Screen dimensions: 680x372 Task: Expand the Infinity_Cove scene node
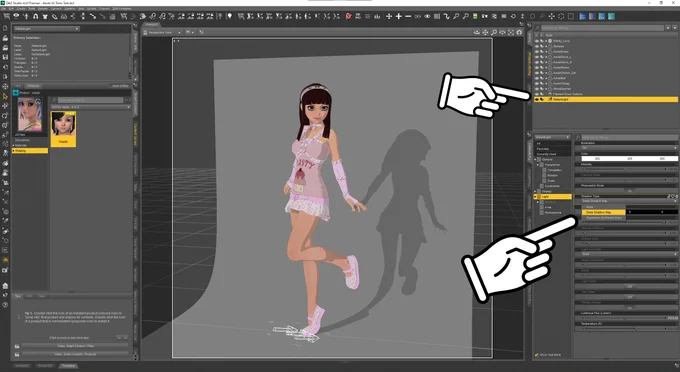pos(546,41)
